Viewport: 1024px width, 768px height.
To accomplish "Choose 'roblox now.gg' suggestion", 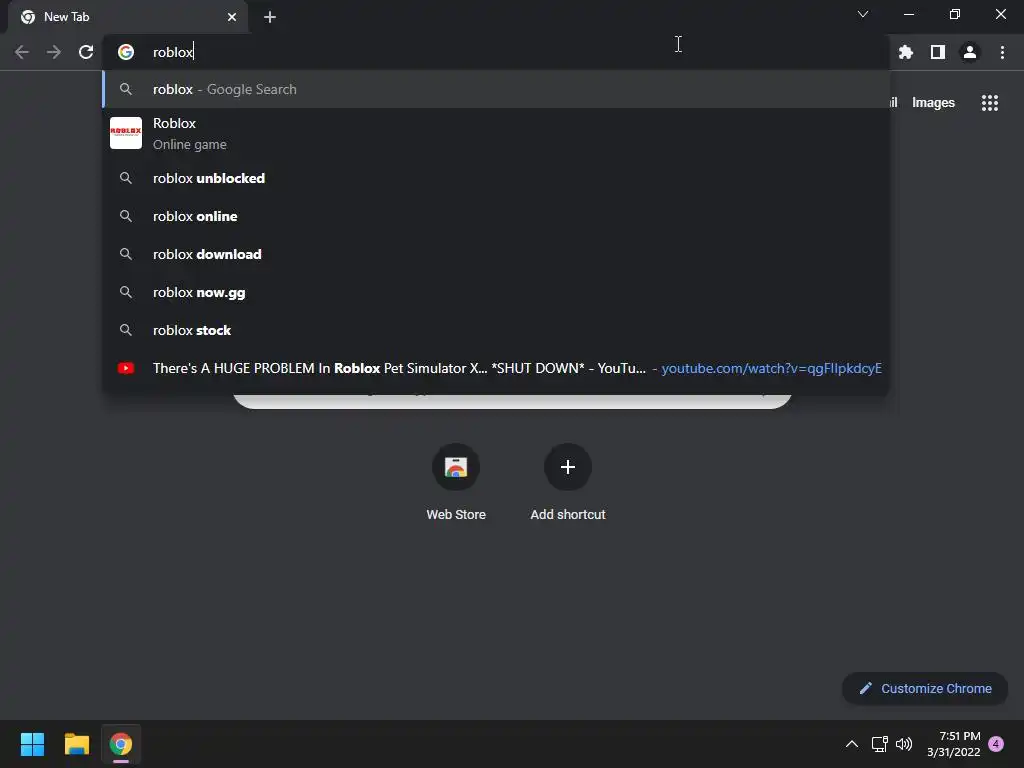I will pyautogui.click(x=496, y=292).
